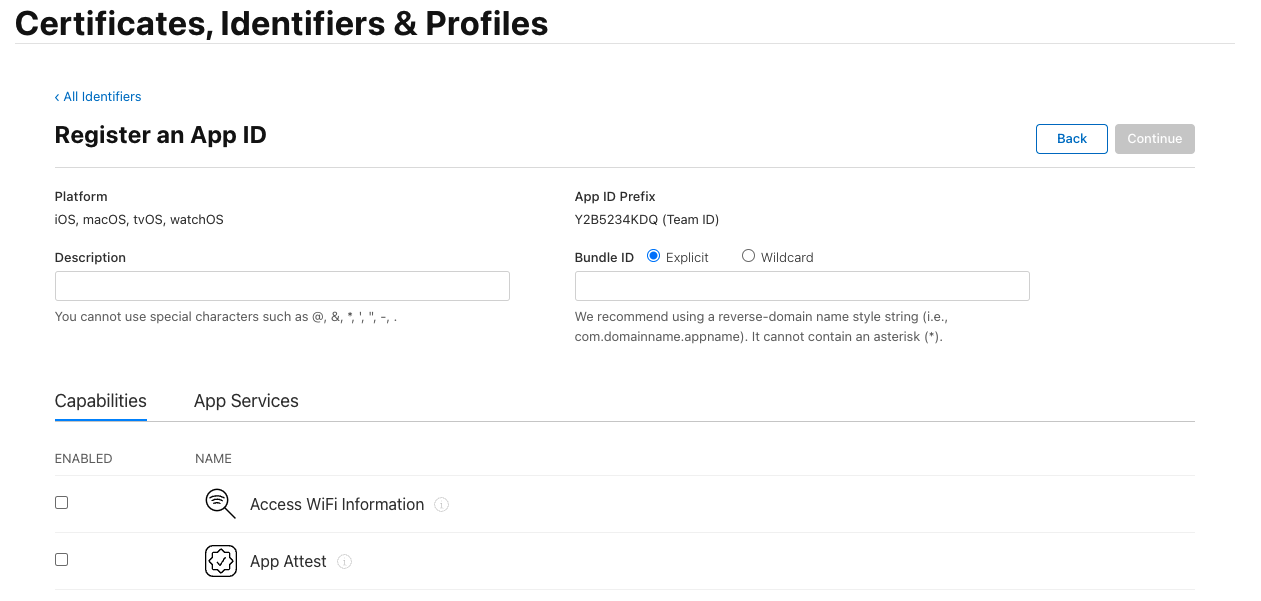The image size is (1261, 601).
Task: Switch to the App Services tab
Action: (x=246, y=401)
